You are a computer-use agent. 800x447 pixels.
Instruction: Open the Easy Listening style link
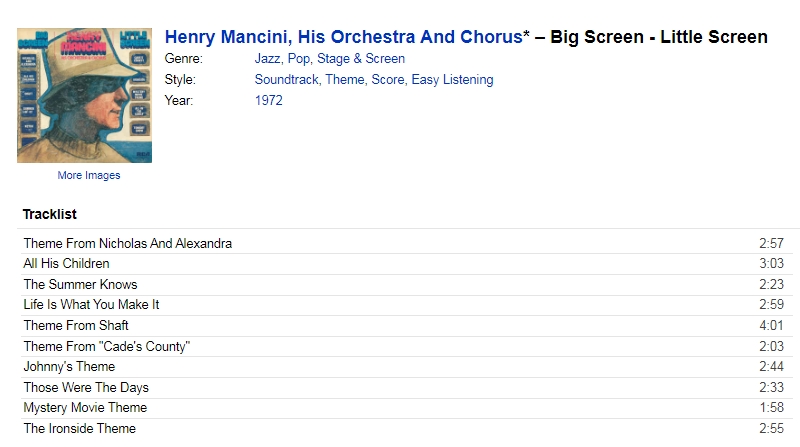click(x=453, y=80)
